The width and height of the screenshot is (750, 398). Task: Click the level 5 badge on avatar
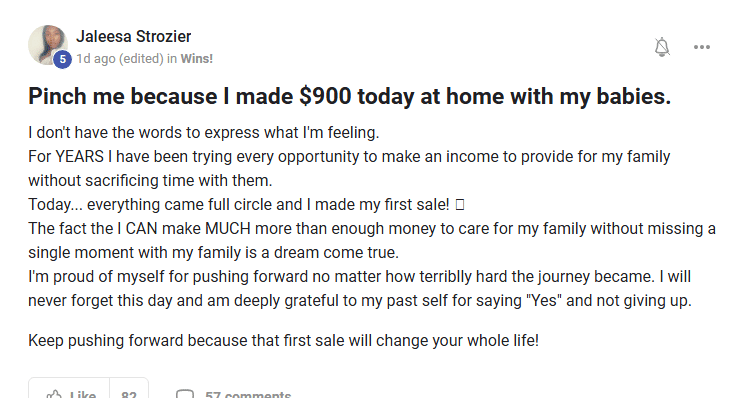pos(62,59)
